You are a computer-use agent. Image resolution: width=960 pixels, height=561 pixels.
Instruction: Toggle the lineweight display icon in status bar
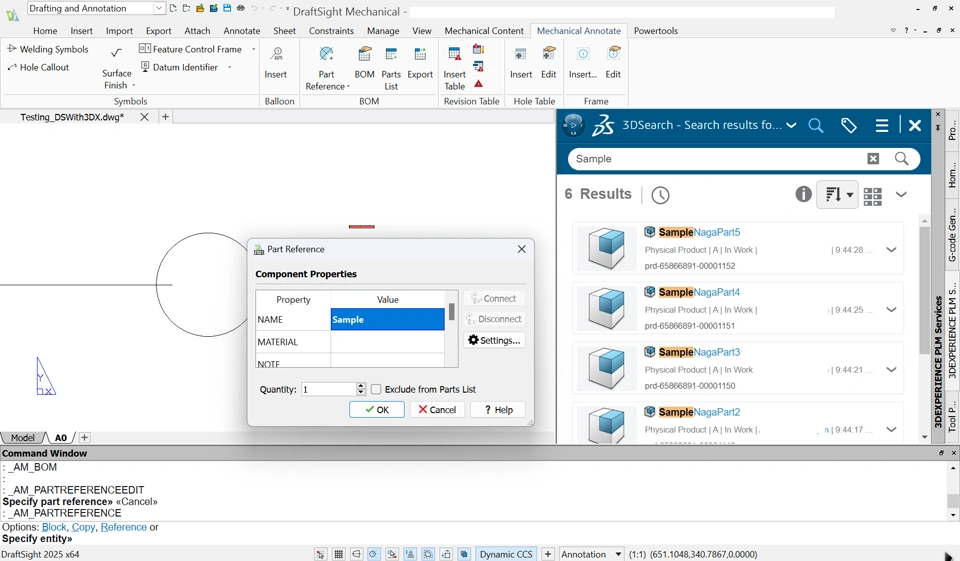point(428,554)
